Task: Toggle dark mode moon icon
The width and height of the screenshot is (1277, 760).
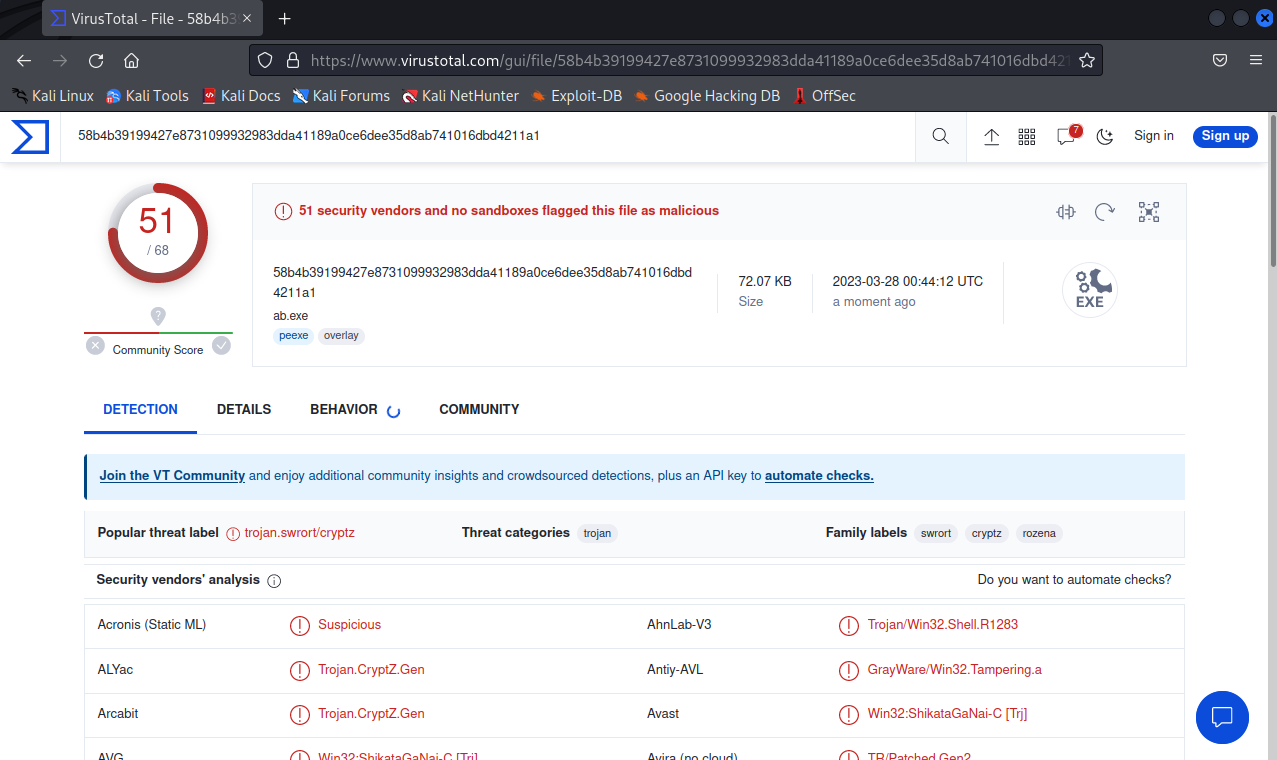Action: 1105,137
